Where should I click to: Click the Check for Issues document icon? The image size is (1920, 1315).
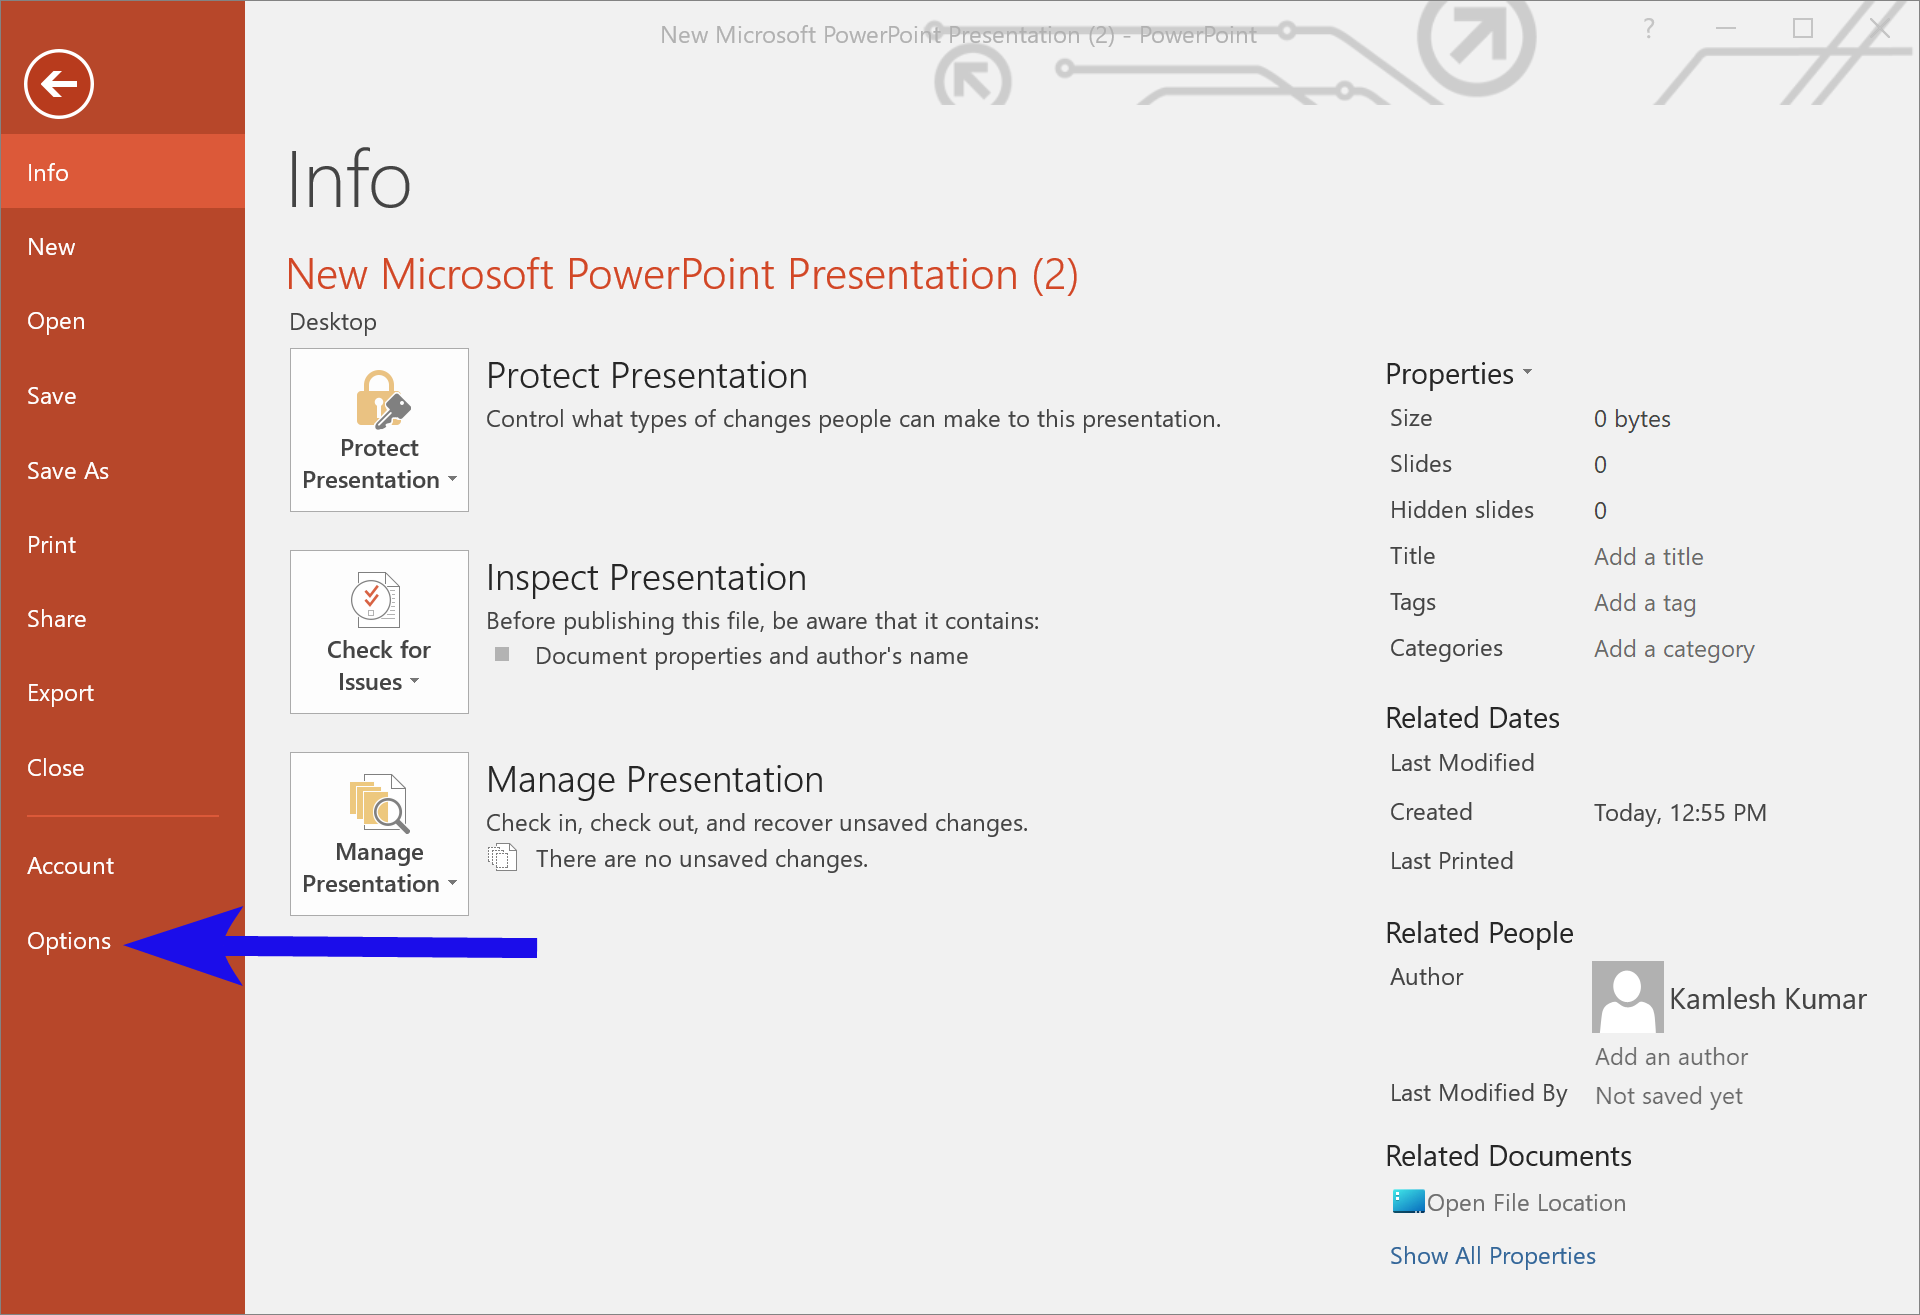coord(376,599)
